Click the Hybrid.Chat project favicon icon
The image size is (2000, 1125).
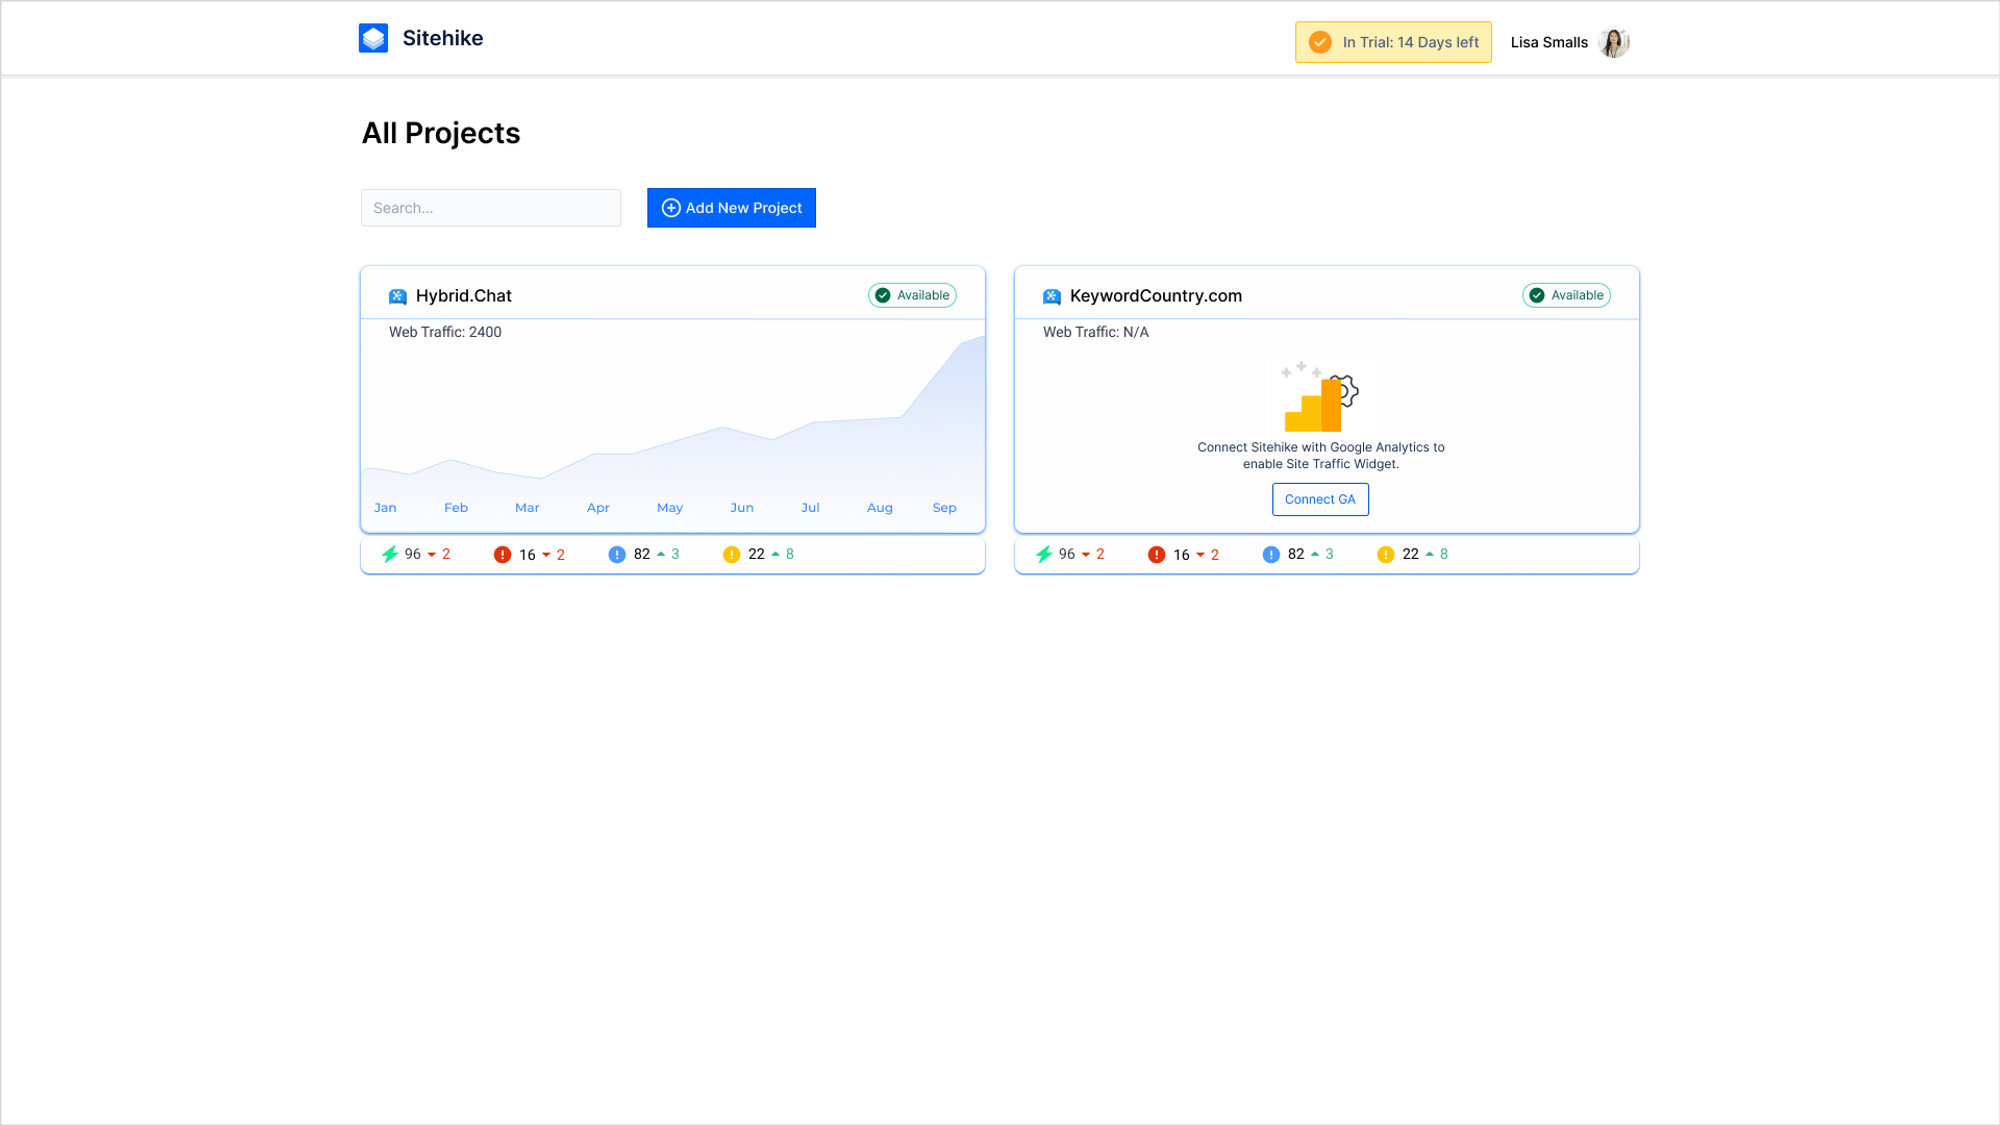(x=397, y=296)
